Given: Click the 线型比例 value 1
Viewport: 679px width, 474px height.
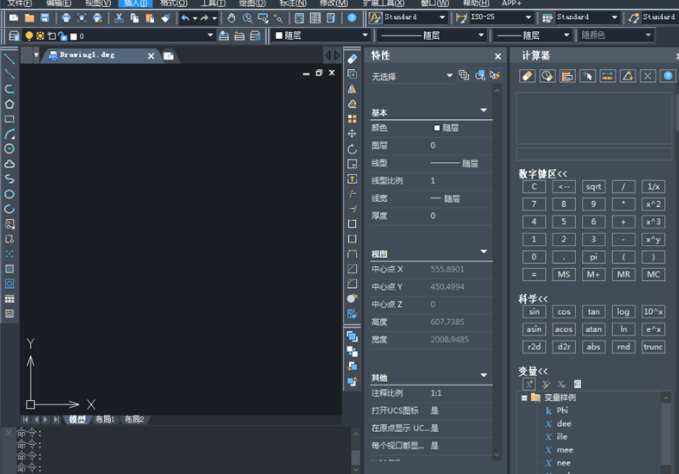Looking at the screenshot, I should click(x=433, y=181).
